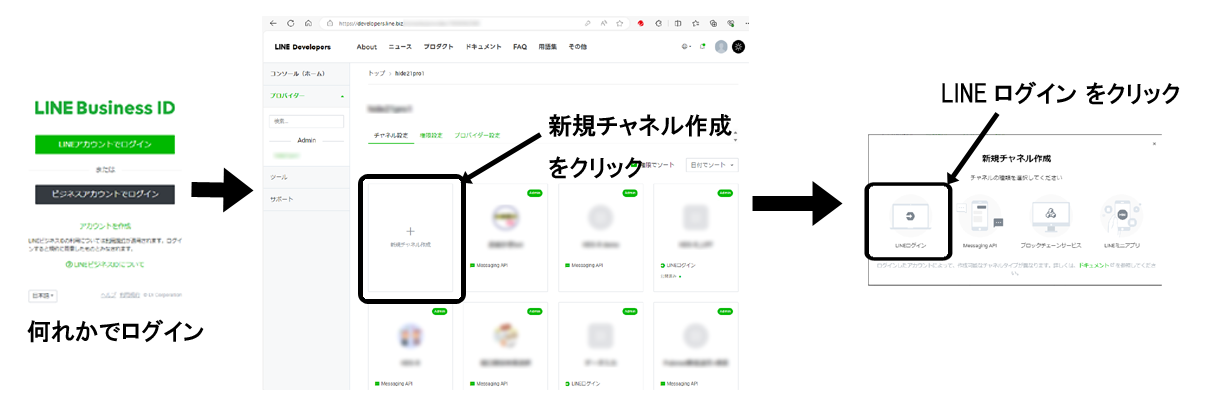Collapse the プロバイダー sidebar section

[306, 95]
